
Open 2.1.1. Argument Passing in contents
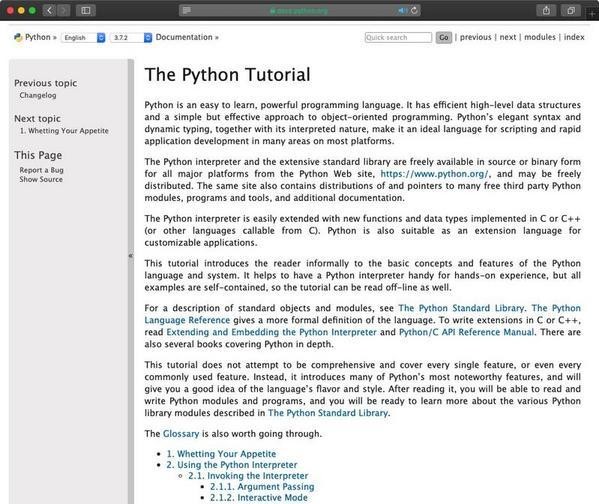[262, 486]
